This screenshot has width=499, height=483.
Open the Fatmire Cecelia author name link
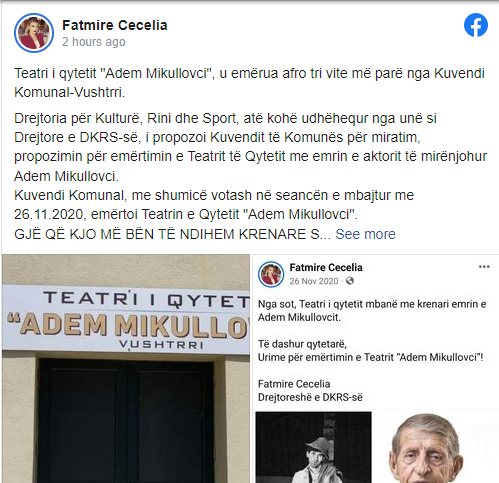pyautogui.click(x=115, y=25)
